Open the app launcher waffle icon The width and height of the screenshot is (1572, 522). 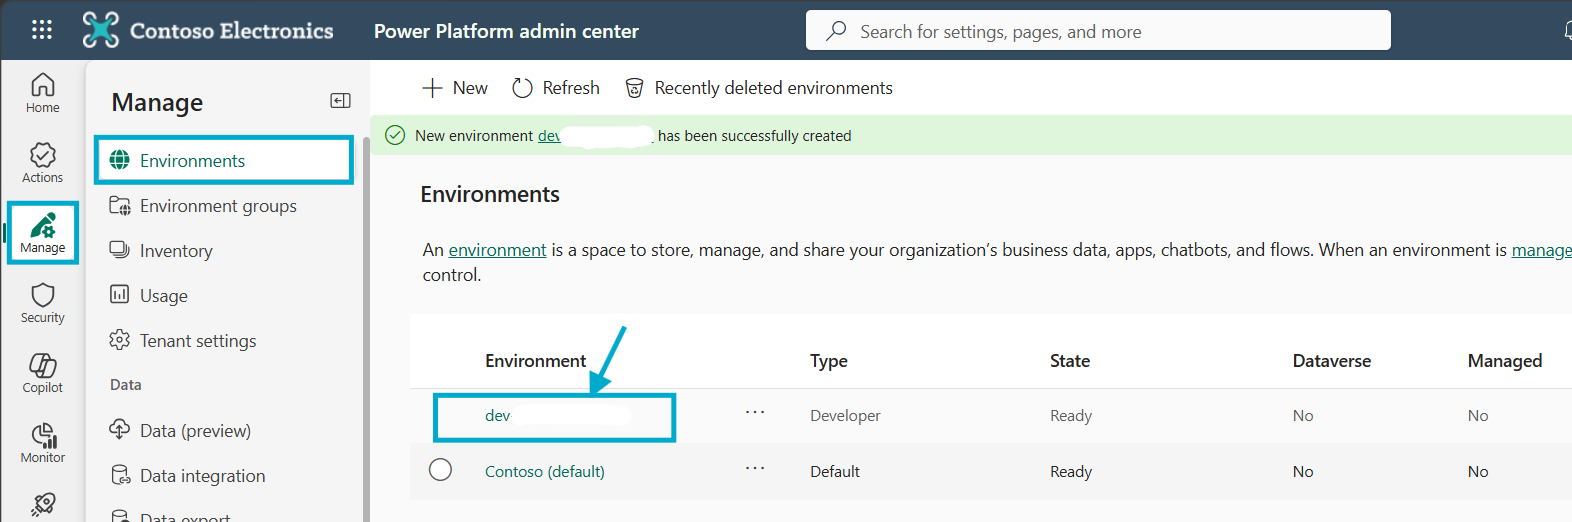[42, 30]
